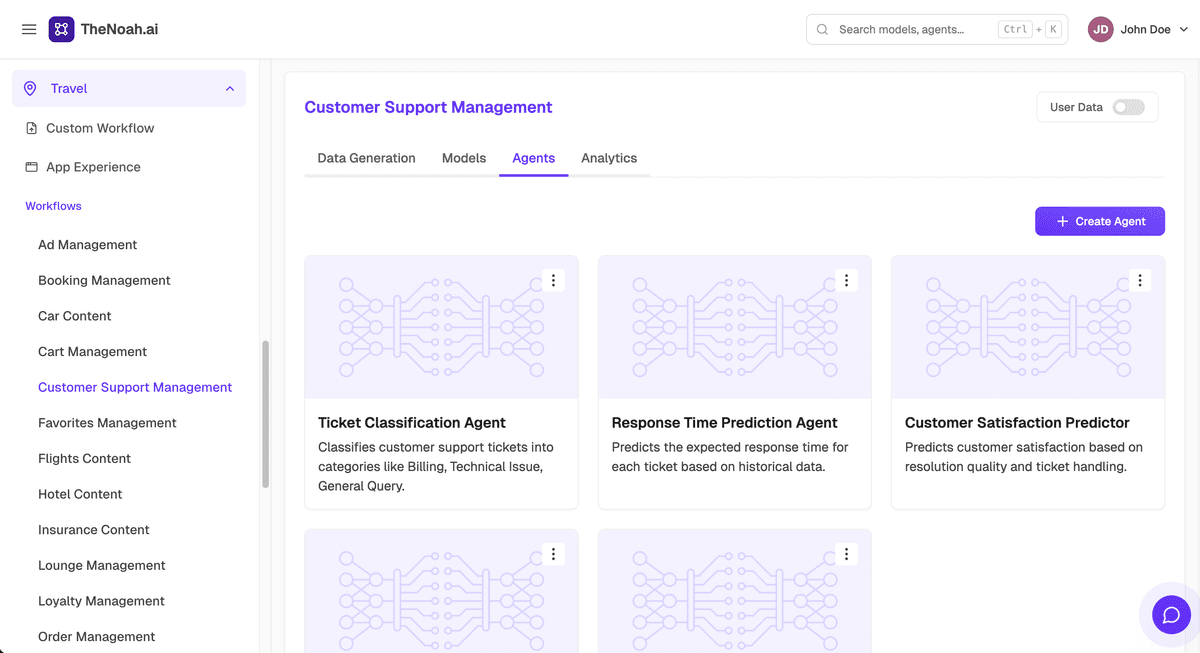The width and height of the screenshot is (1200, 653).
Task: Click the JD user avatar
Action: click(x=1100, y=30)
